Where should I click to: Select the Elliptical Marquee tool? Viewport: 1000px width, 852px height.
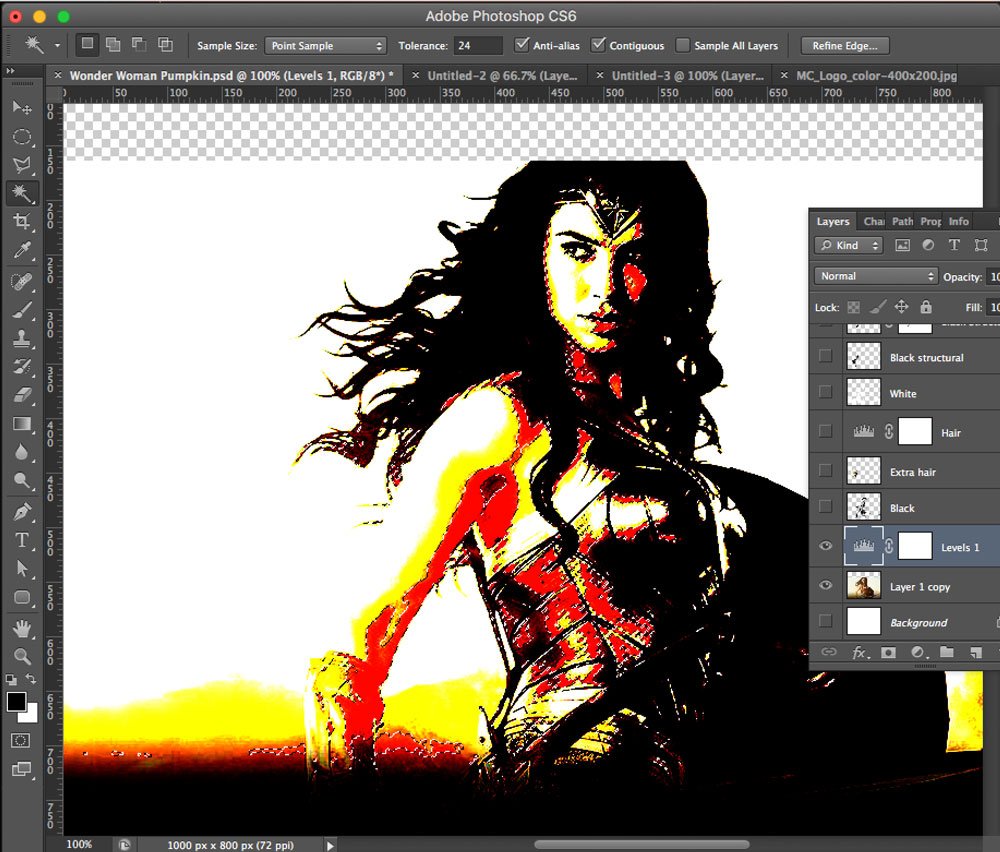(22, 136)
